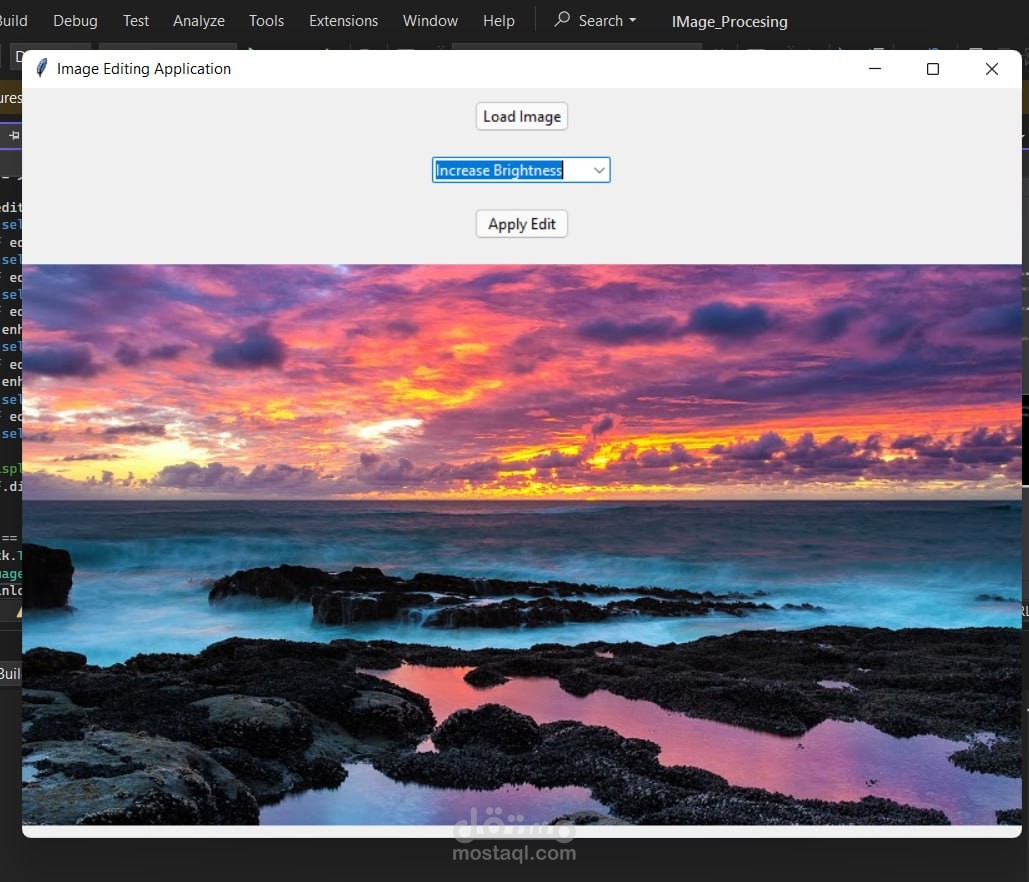Close the Image Editing Application window
The height and width of the screenshot is (882, 1029).
click(x=992, y=69)
